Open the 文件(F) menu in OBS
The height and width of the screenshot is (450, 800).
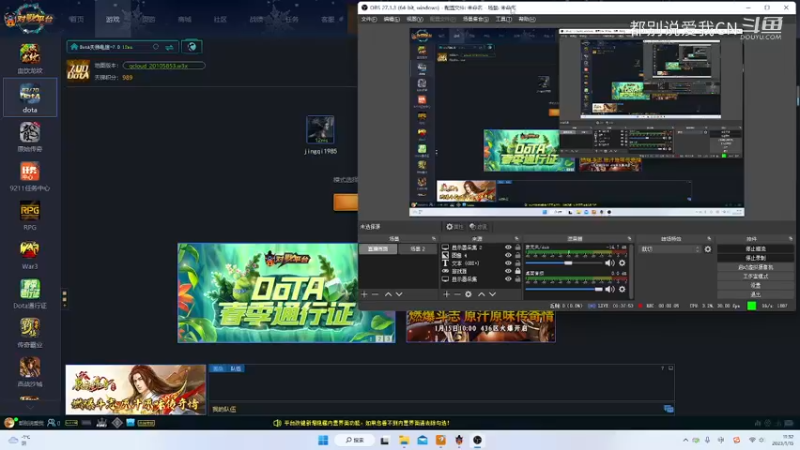pos(369,19)
